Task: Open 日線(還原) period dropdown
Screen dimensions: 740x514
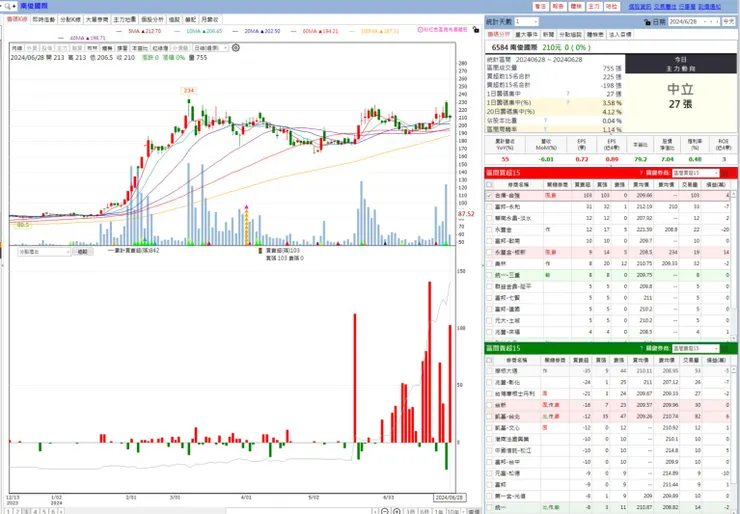Action: click(211, 48)
